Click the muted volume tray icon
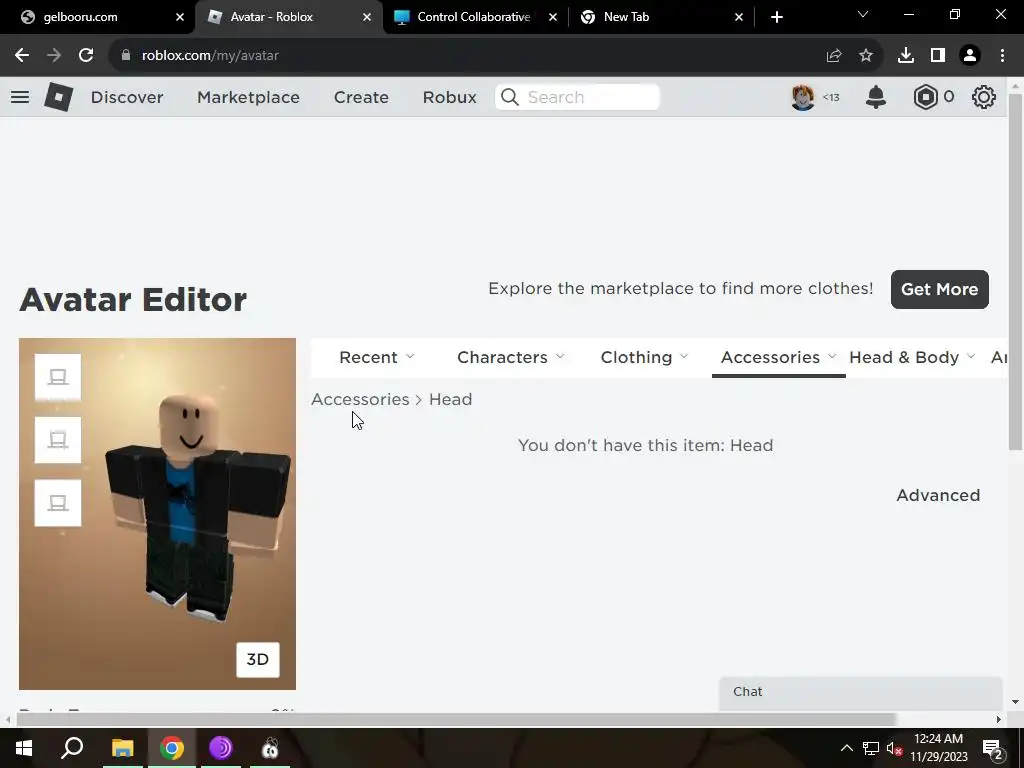 (895, 748)
